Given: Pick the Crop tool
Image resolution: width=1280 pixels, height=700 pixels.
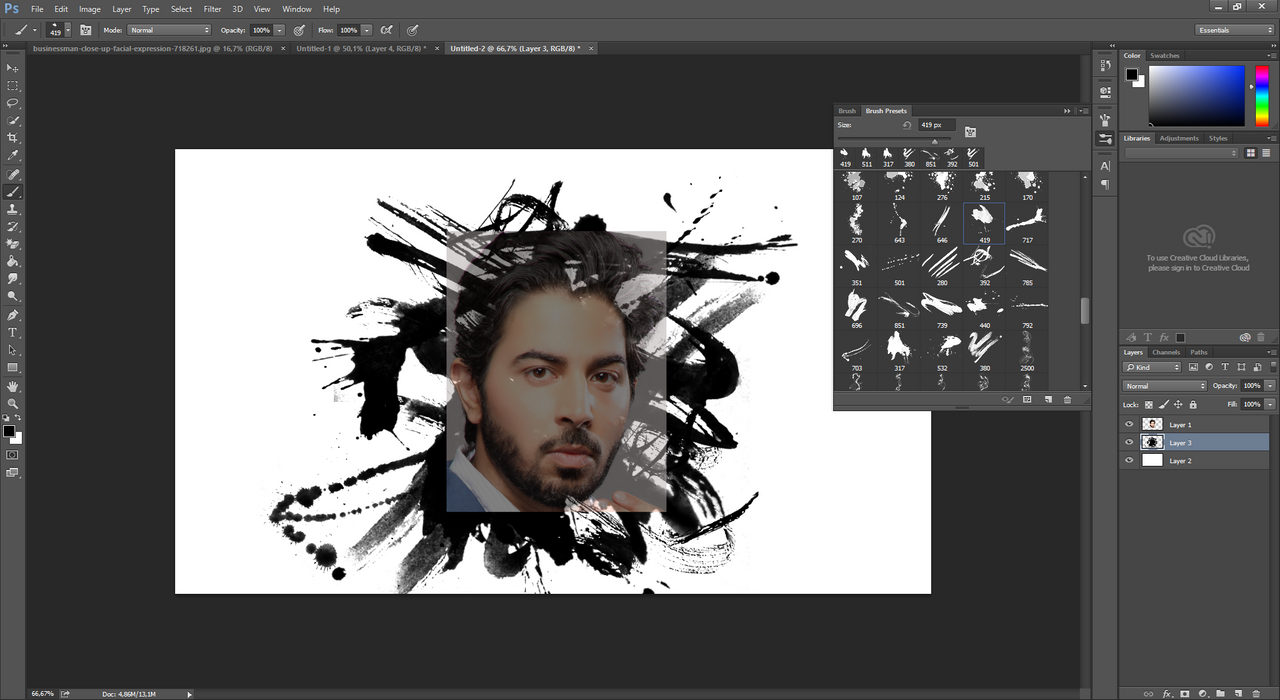Looking at the screenshot, I should coord(13,138).
